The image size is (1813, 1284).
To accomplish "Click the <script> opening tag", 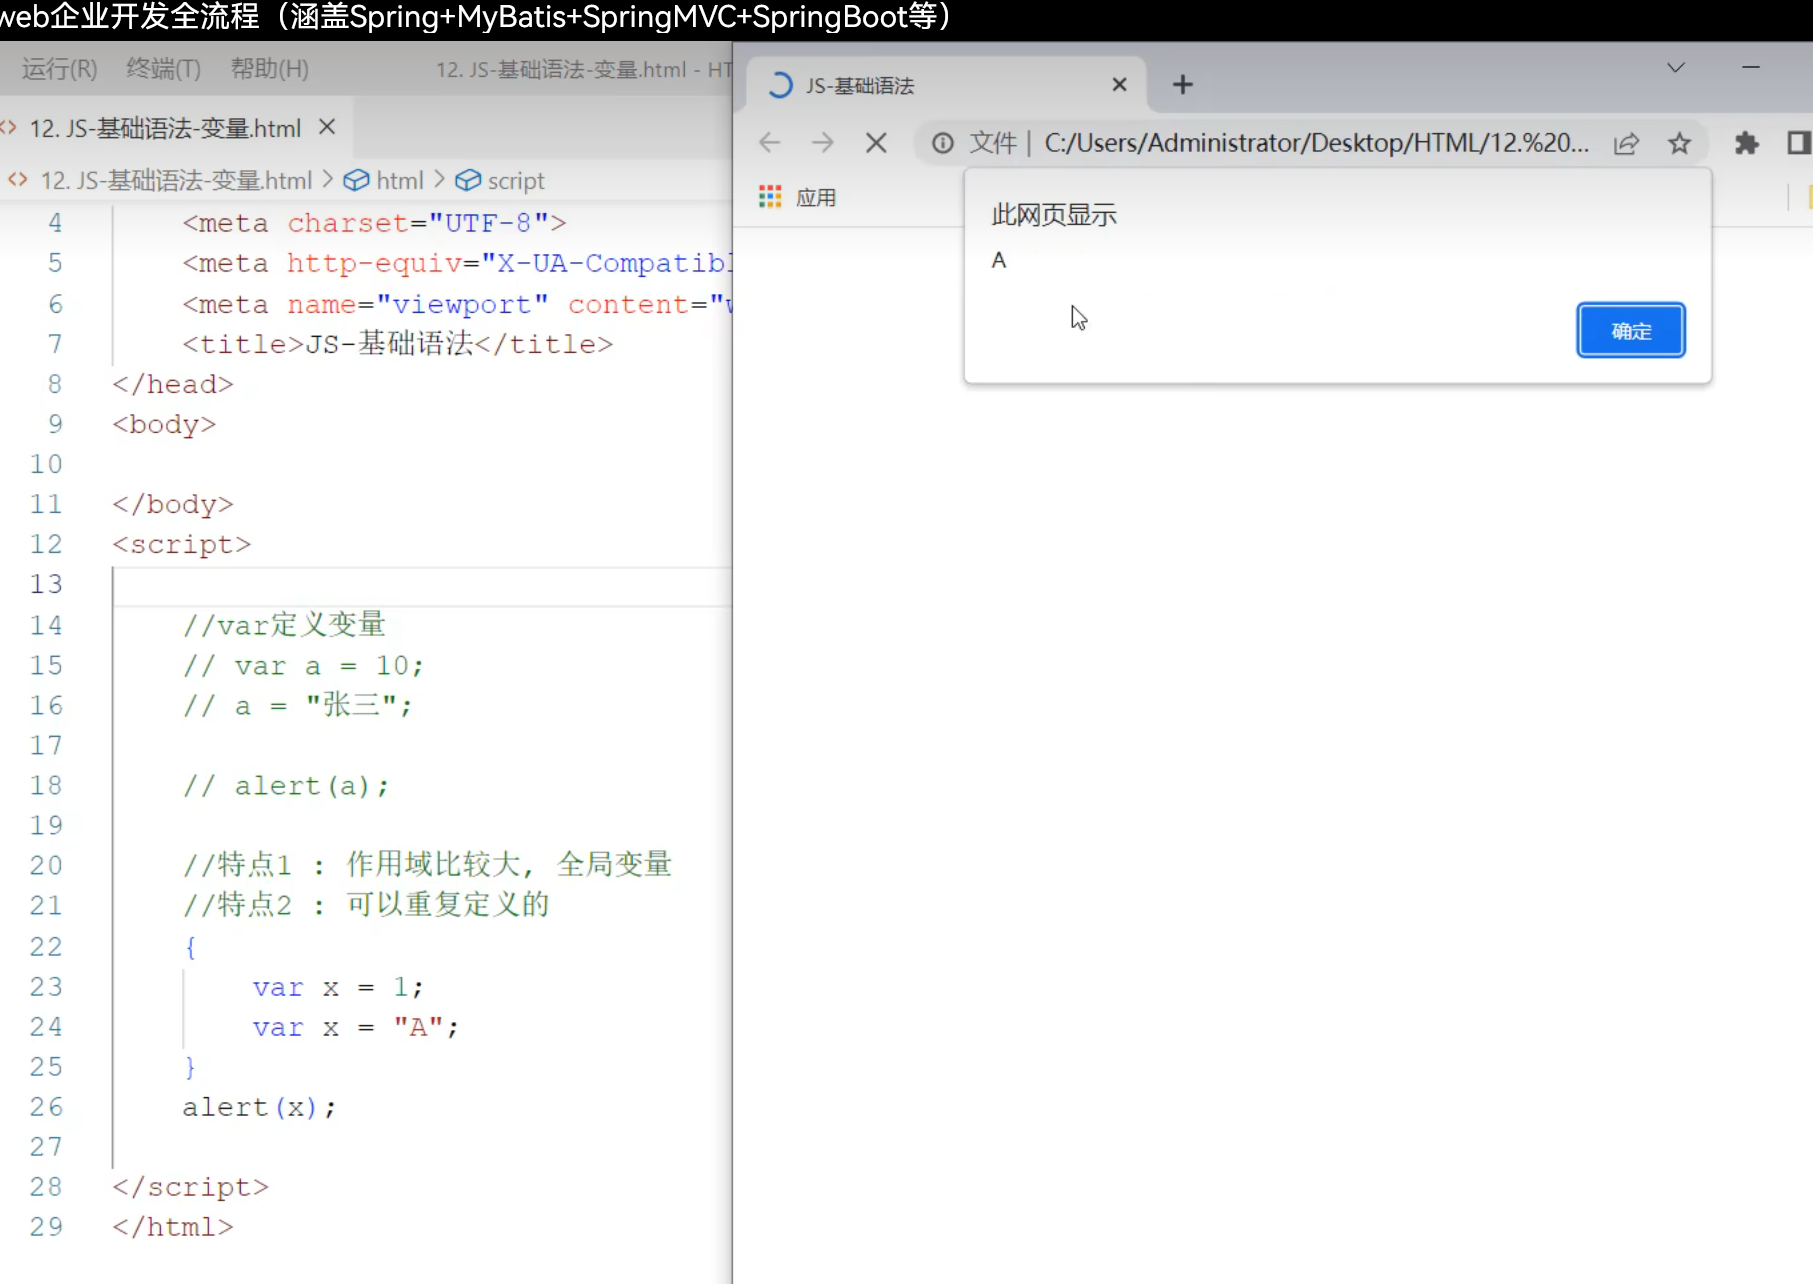I will pos(181,544).
